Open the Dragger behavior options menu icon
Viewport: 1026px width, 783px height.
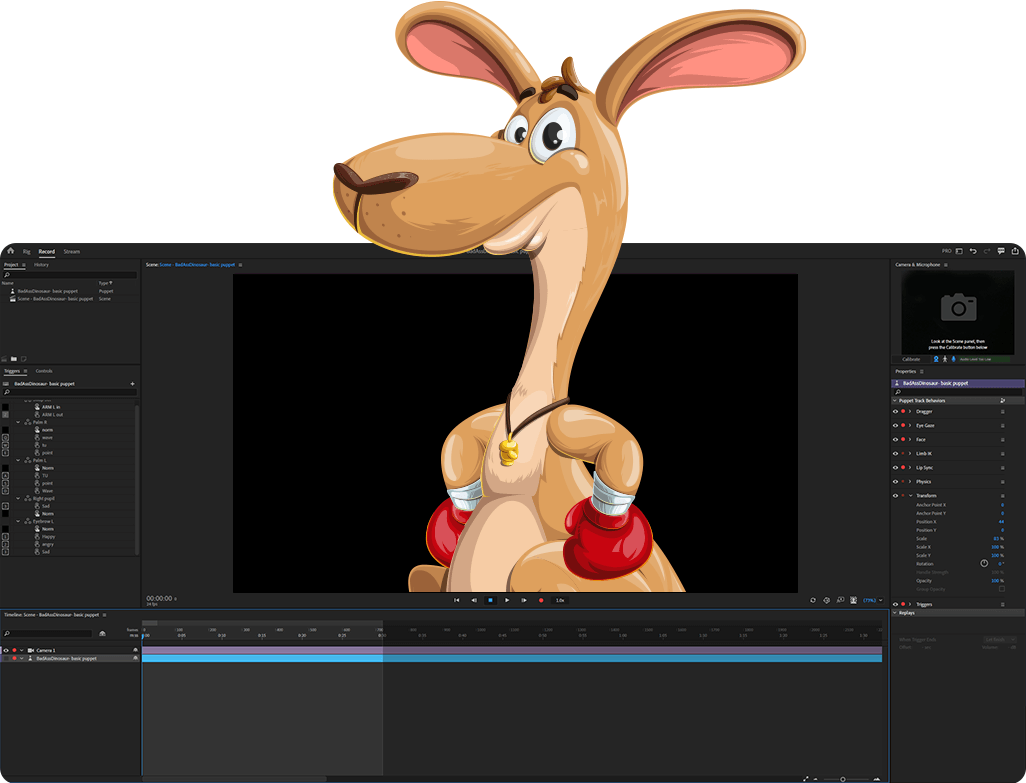pyautogui.click(x=1002, y=411)
